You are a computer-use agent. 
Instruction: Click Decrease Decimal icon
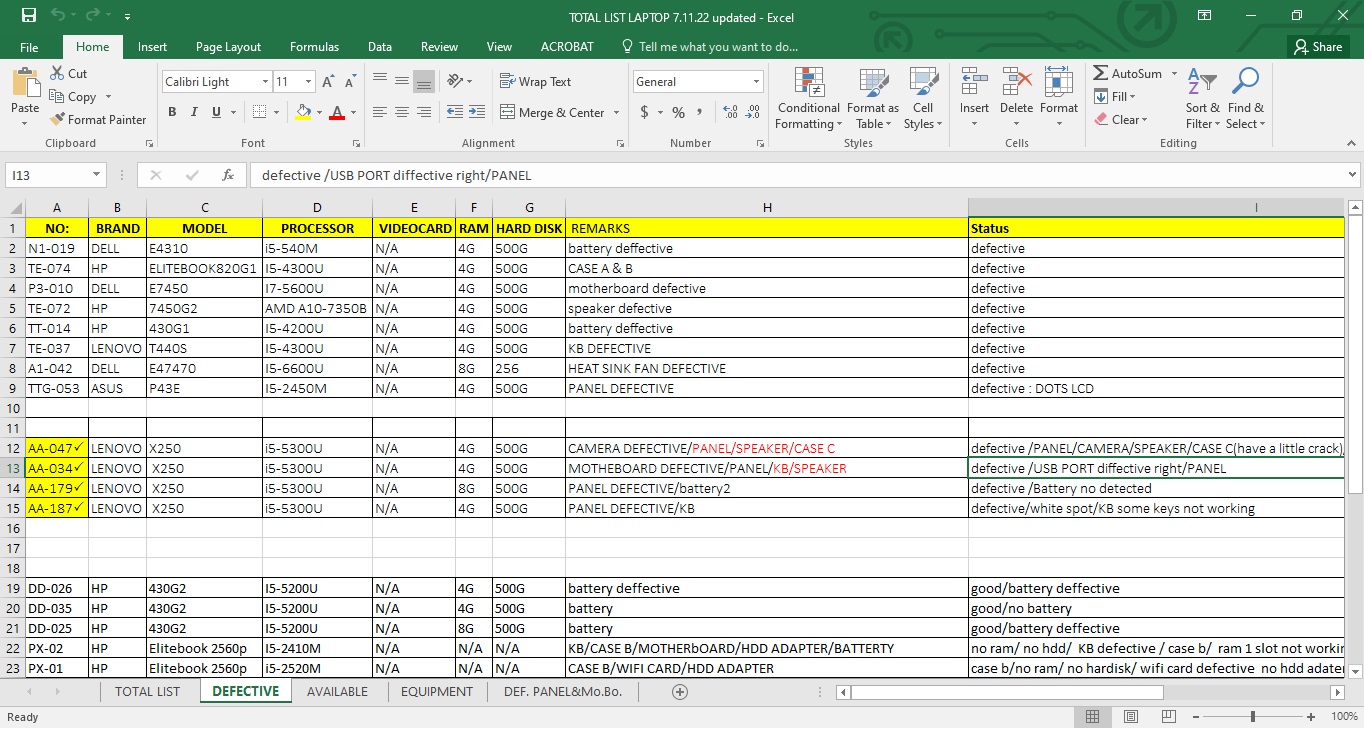point(753,112)
